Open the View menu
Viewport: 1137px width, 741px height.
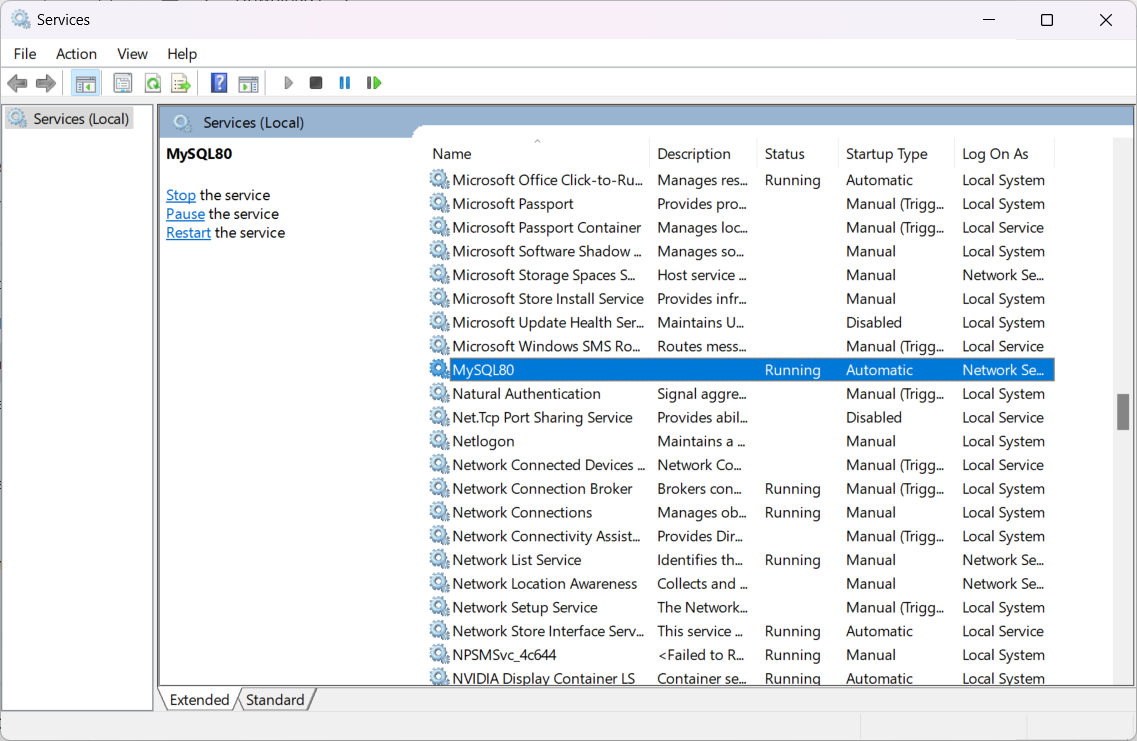[x=132, y=53]
